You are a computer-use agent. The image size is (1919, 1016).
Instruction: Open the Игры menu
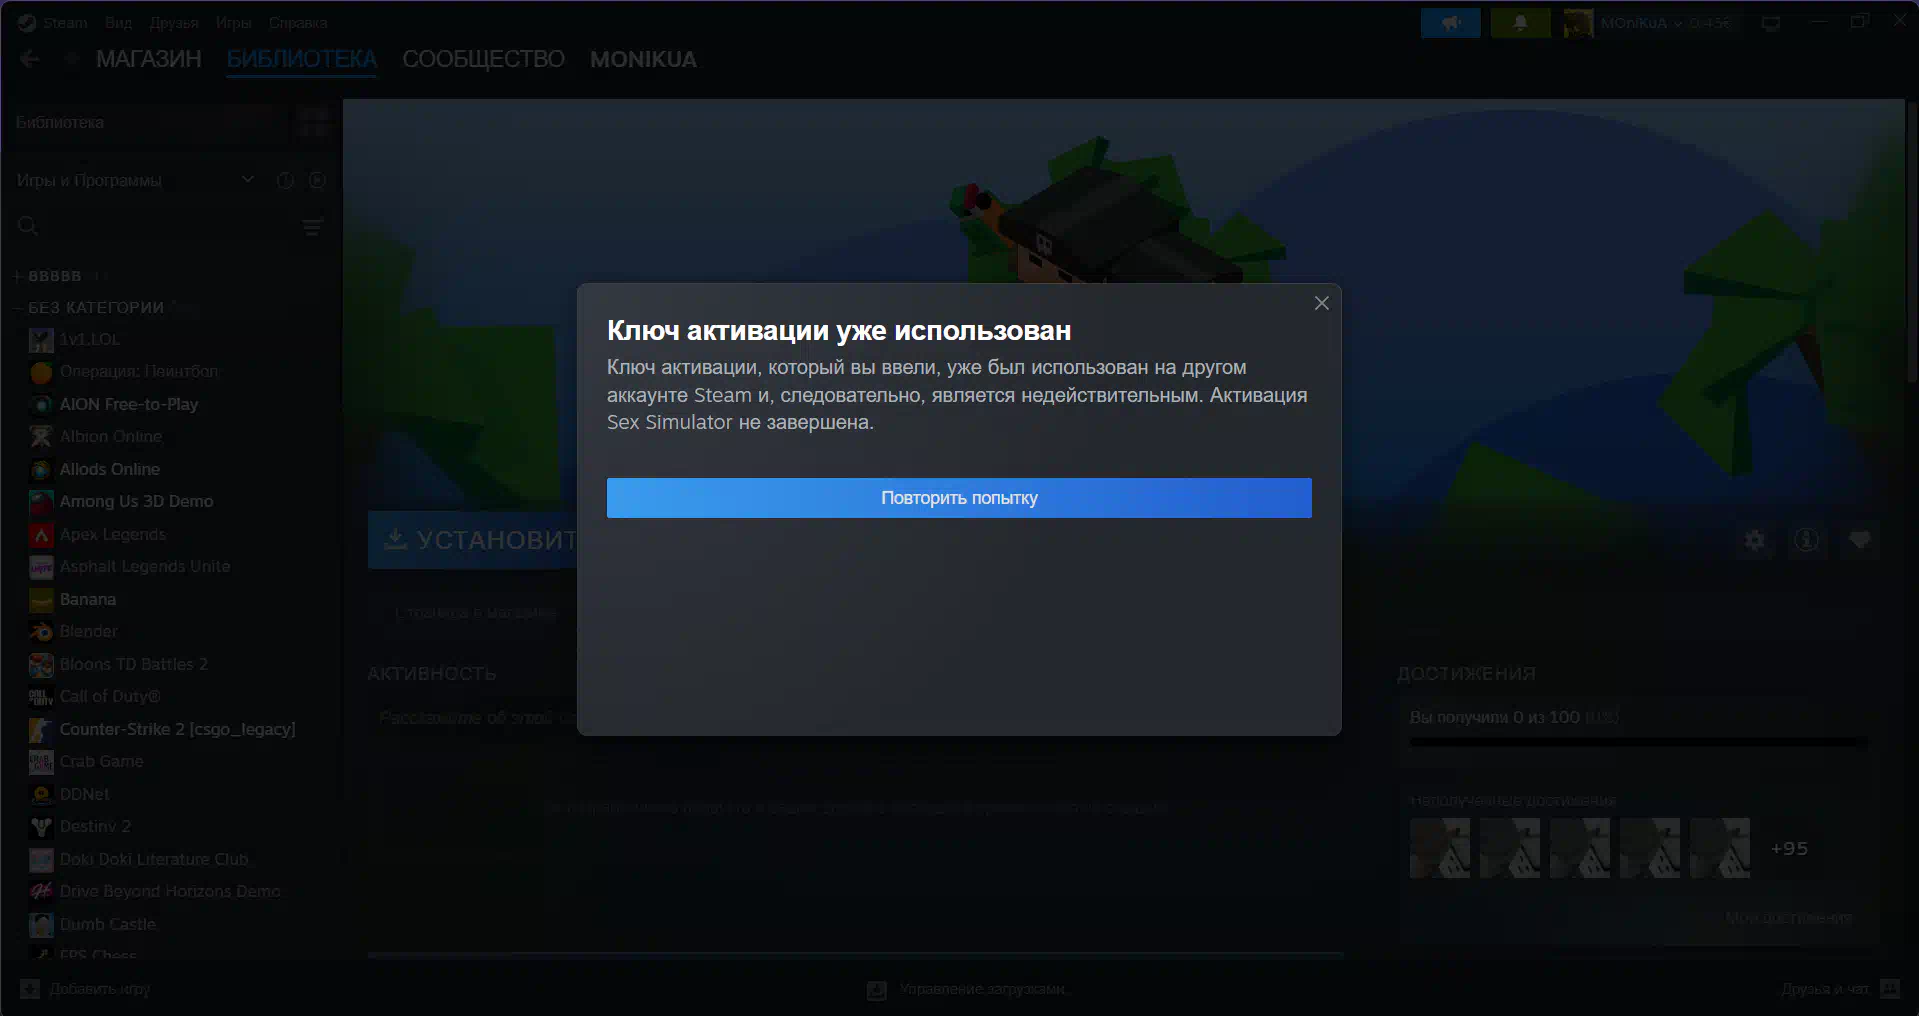[233, 22]
